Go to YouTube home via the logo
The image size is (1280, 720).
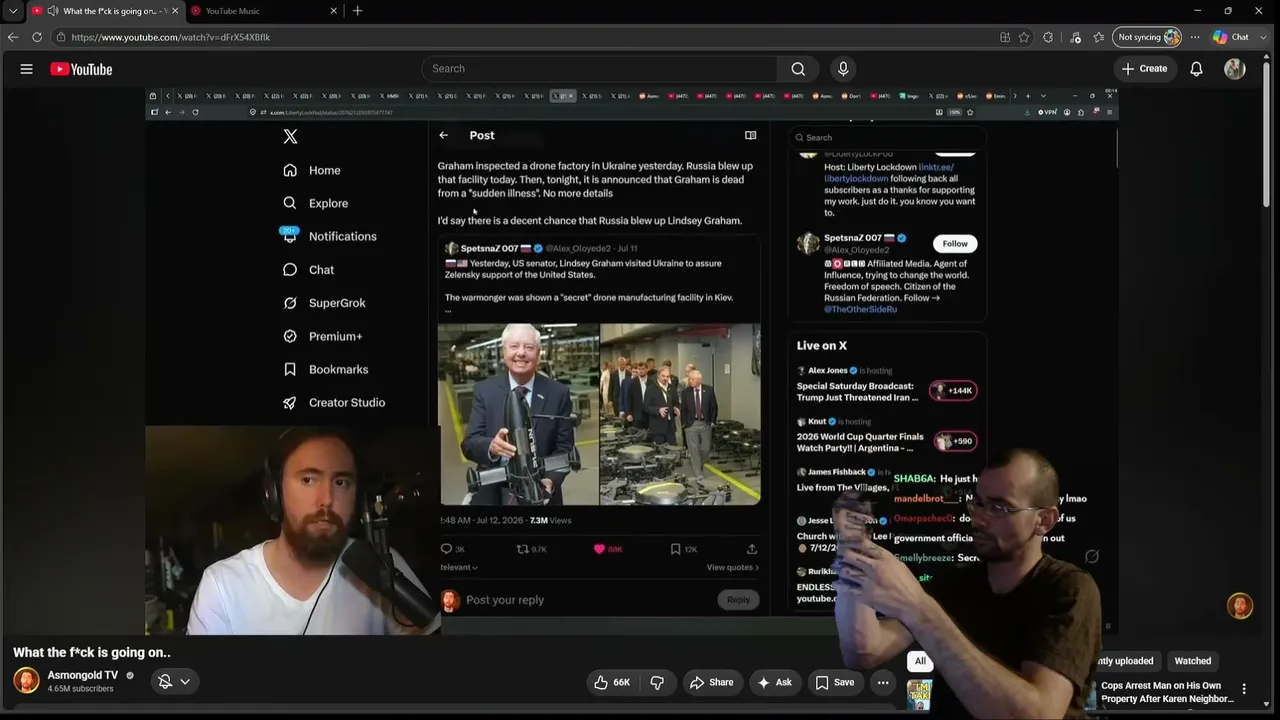pos(81,69)
